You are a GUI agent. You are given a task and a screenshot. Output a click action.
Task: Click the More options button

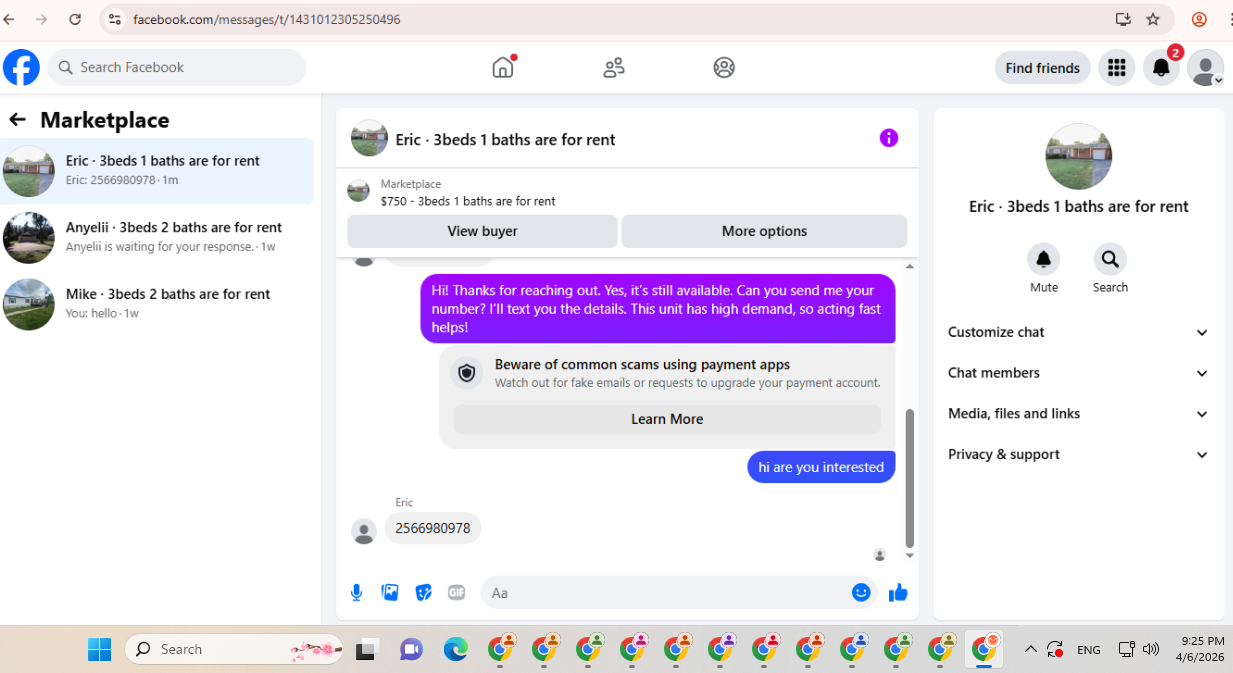click(x=764, y=231)
